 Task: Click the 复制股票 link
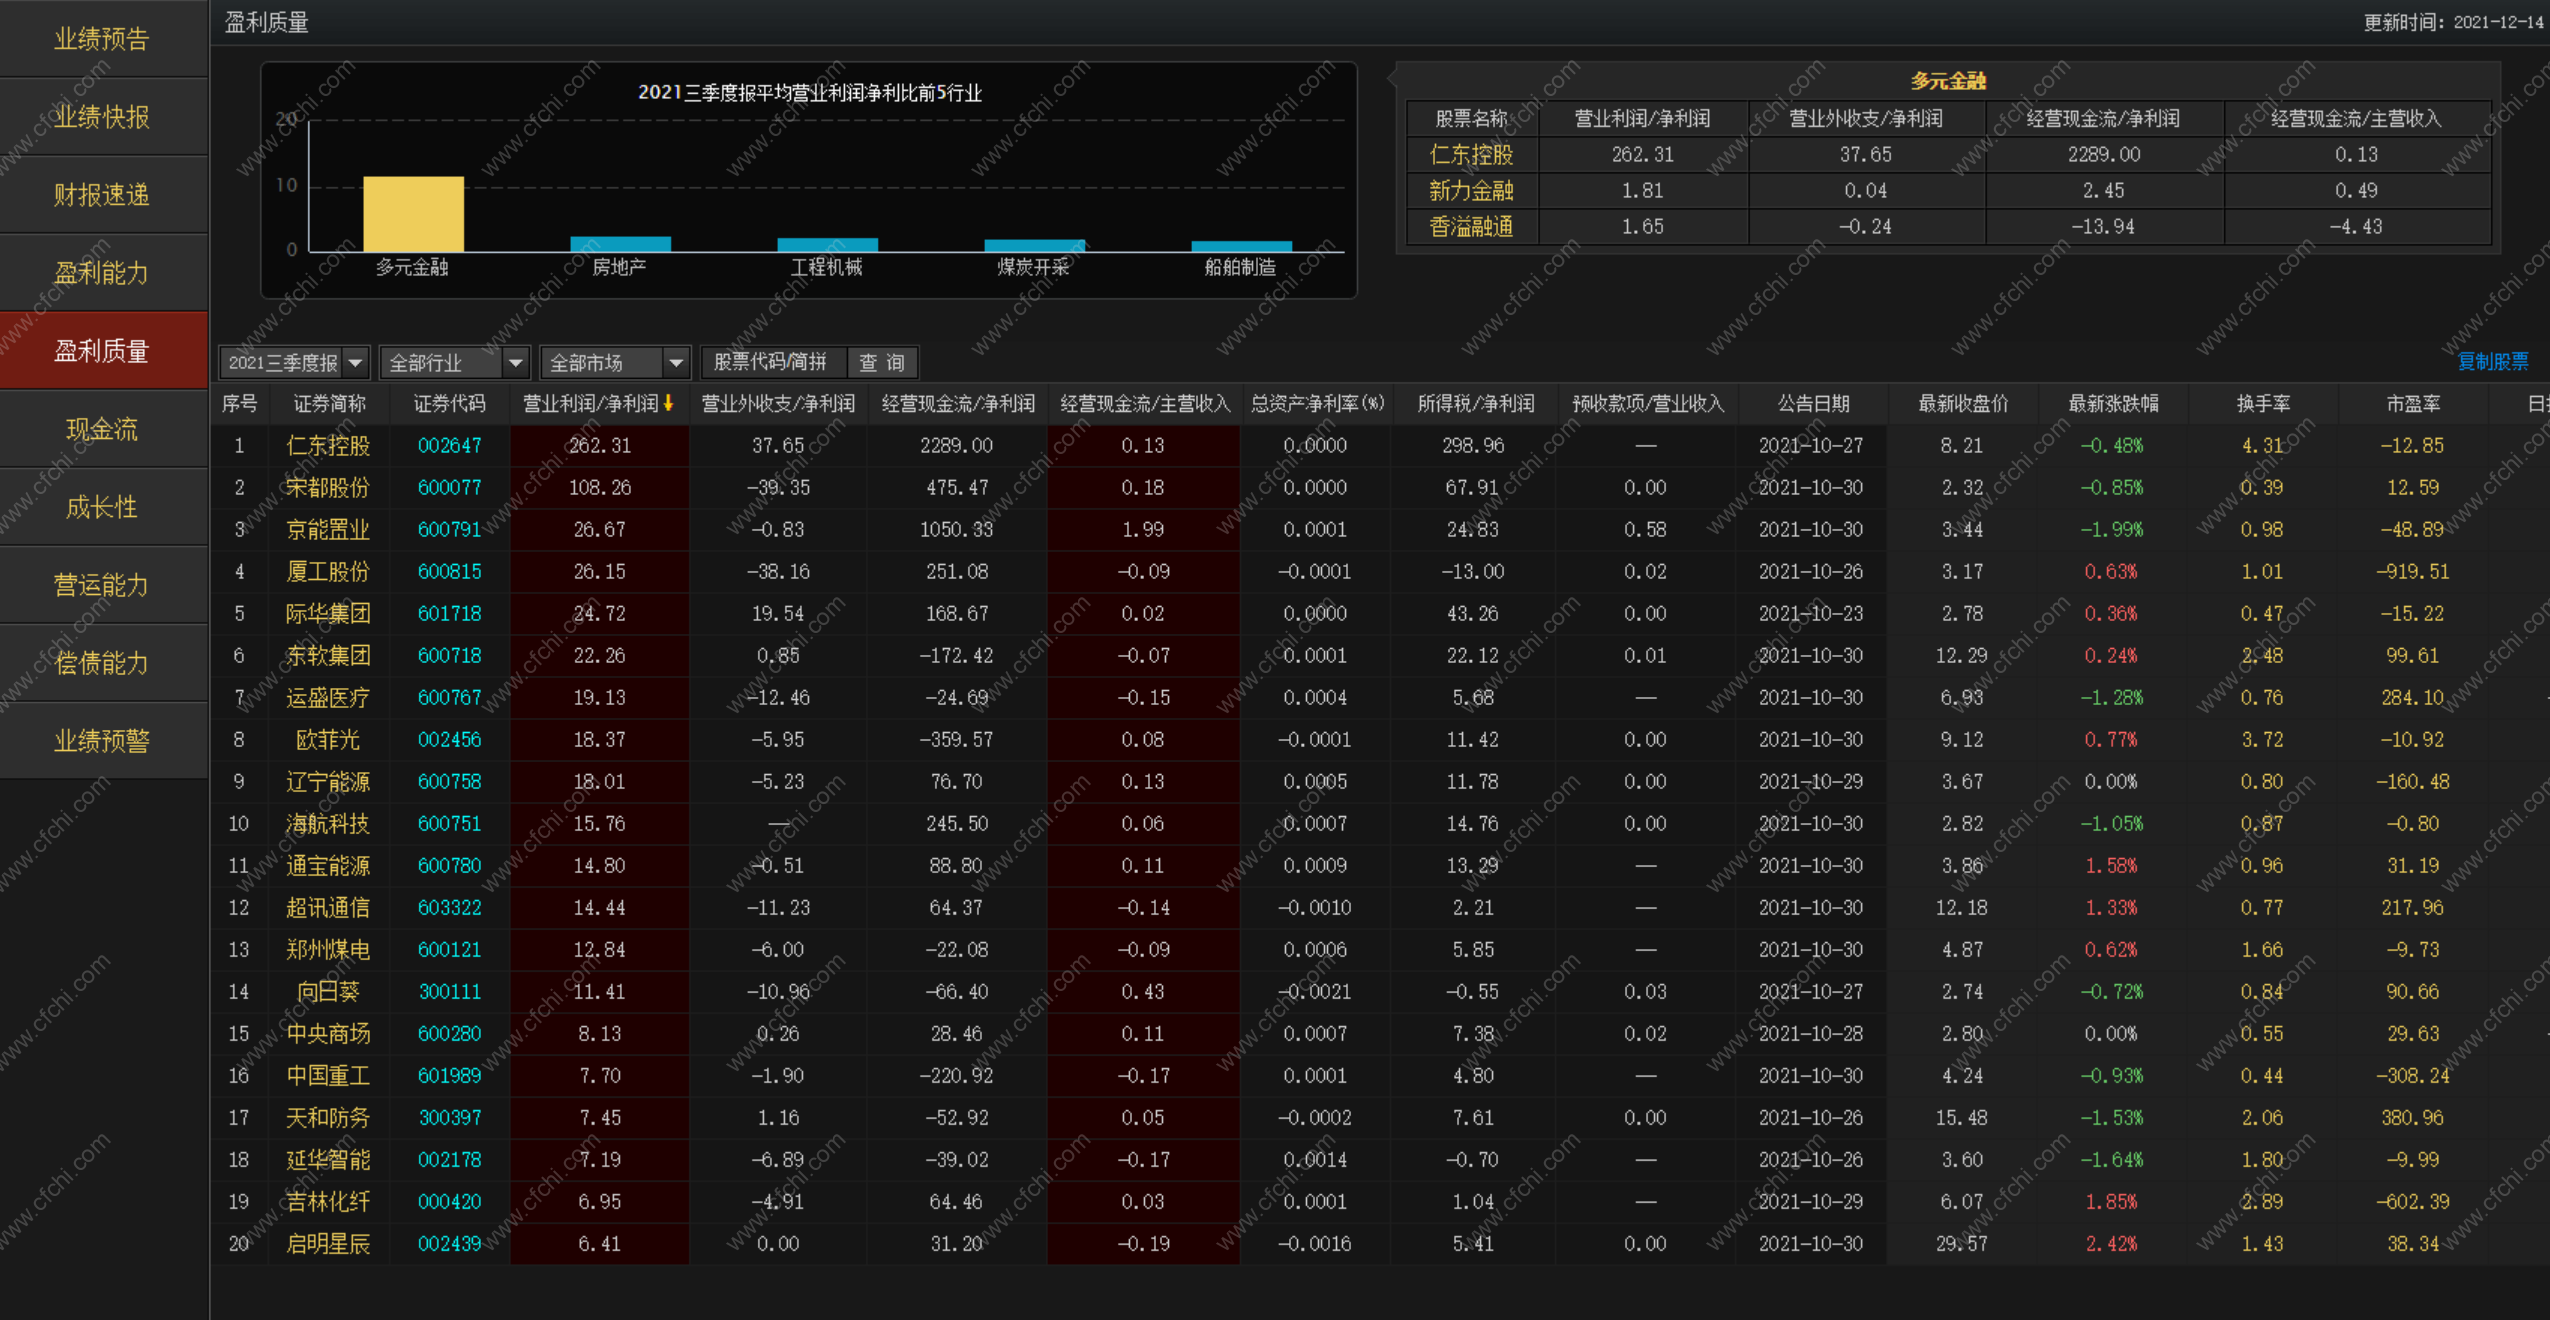tap(2491, 361)
